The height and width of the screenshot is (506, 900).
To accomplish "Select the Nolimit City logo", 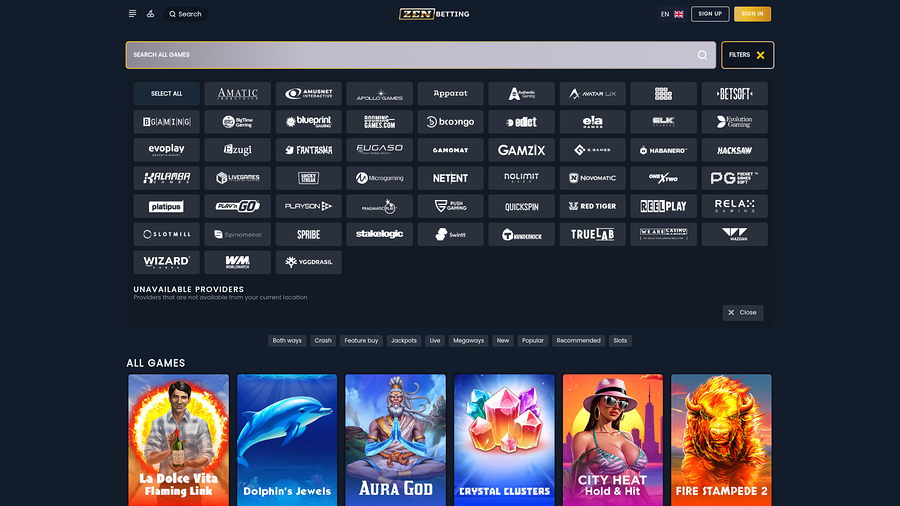I will point(521,178).
